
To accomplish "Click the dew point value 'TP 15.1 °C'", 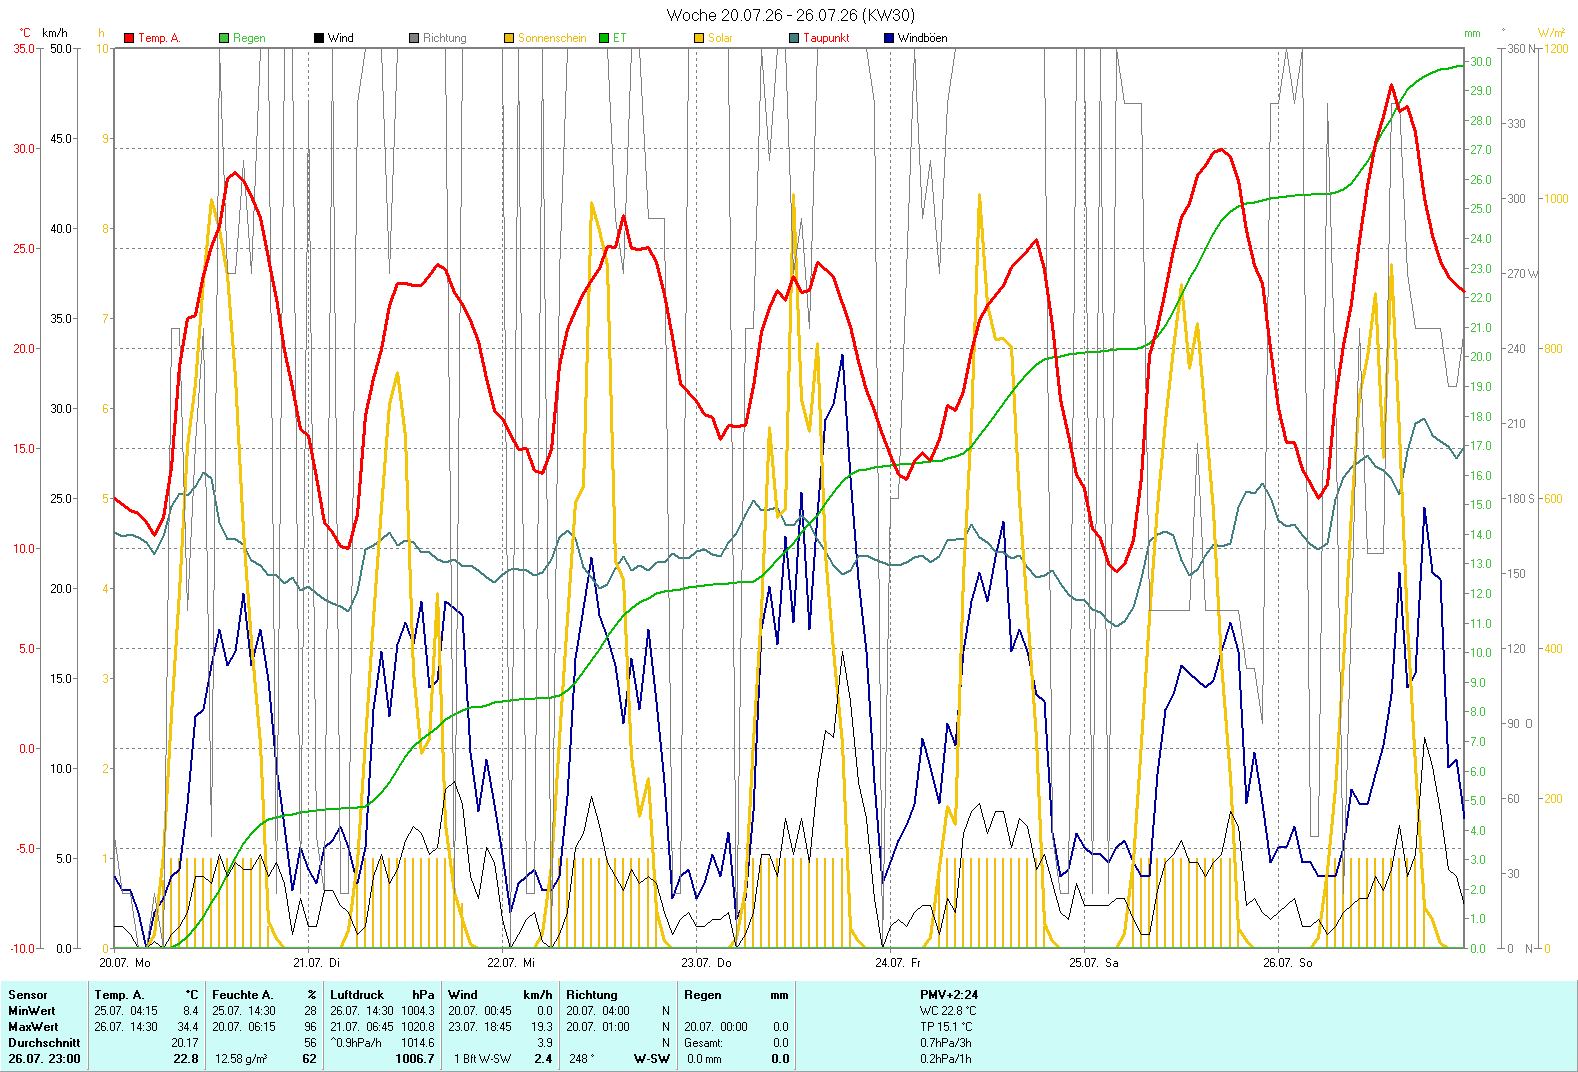I will pos(946,1027).
